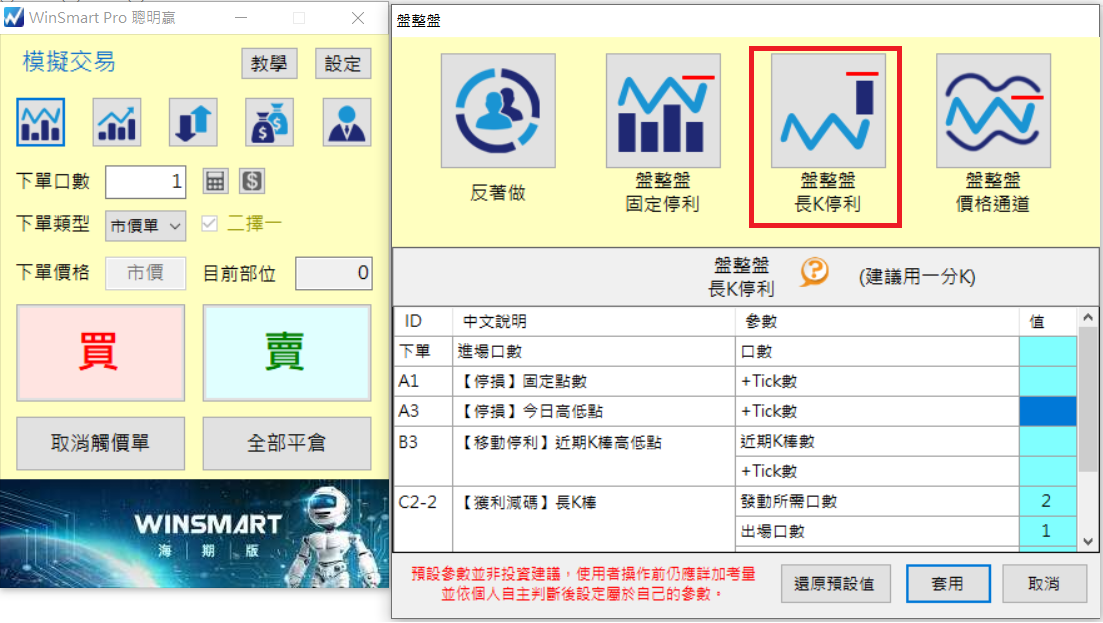Click the 【停損】固定點數 description cell
Viewport: 1103px width, 623px height.
[594, 381]
